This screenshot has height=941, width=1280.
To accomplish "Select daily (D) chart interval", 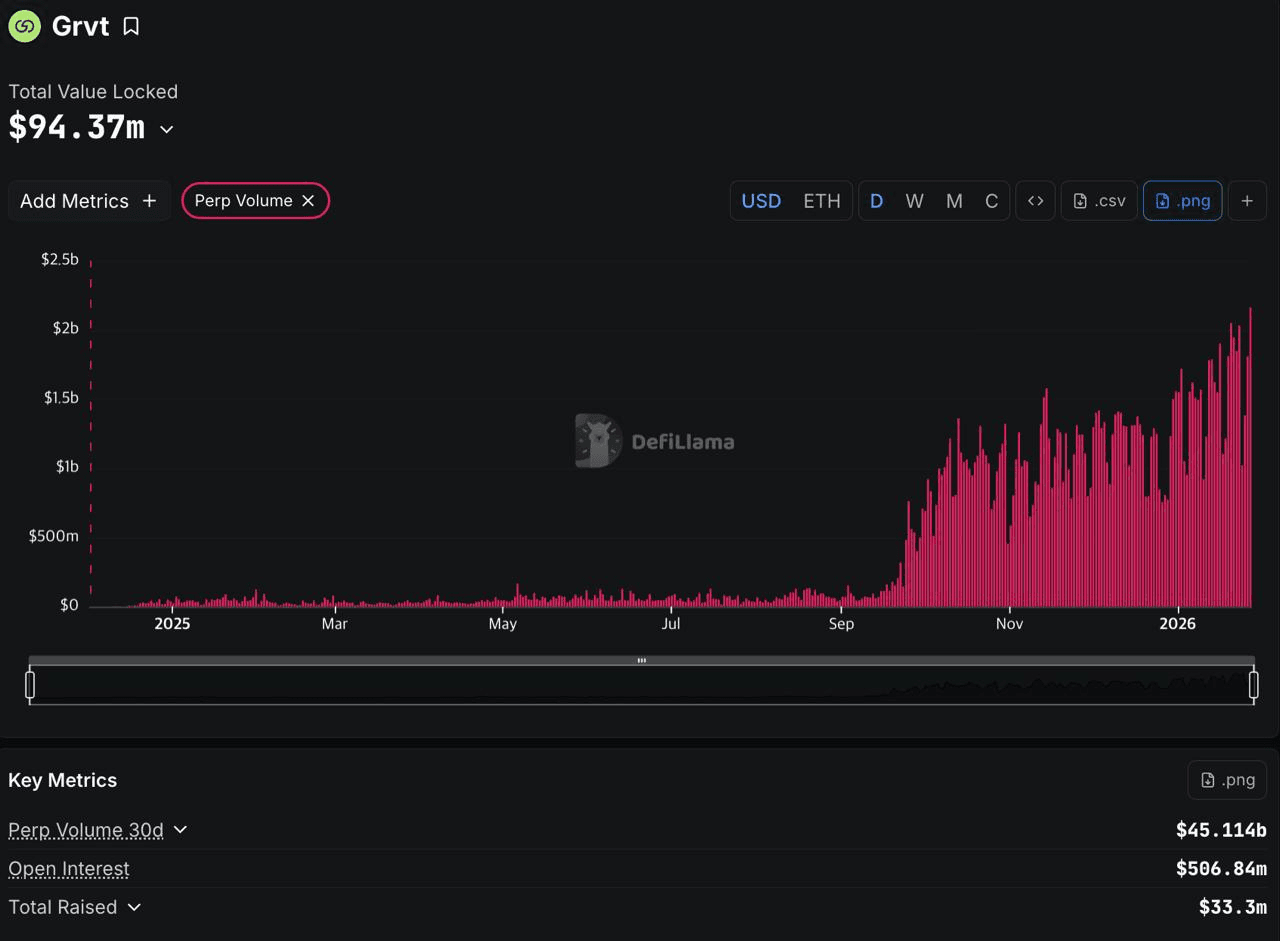I will point(876,201).
